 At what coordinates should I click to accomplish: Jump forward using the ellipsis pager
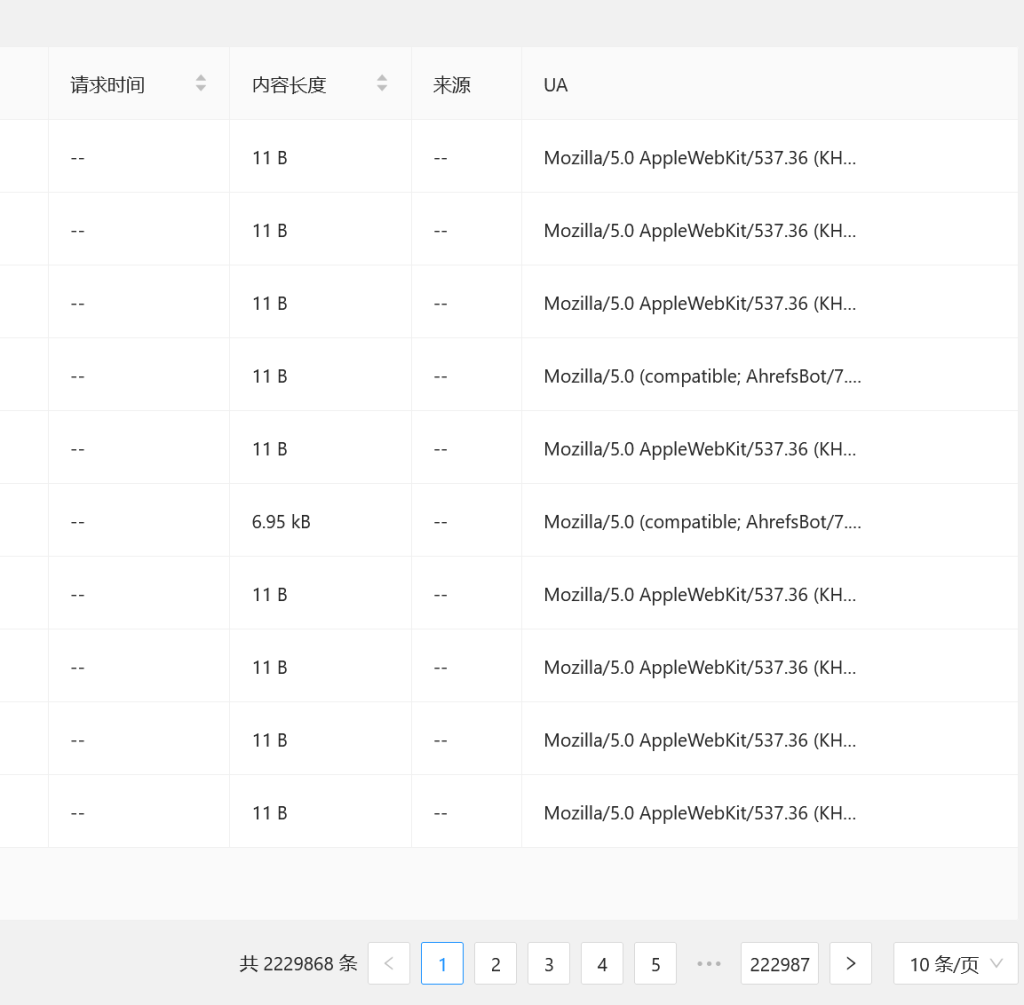[x=709, y=963]
